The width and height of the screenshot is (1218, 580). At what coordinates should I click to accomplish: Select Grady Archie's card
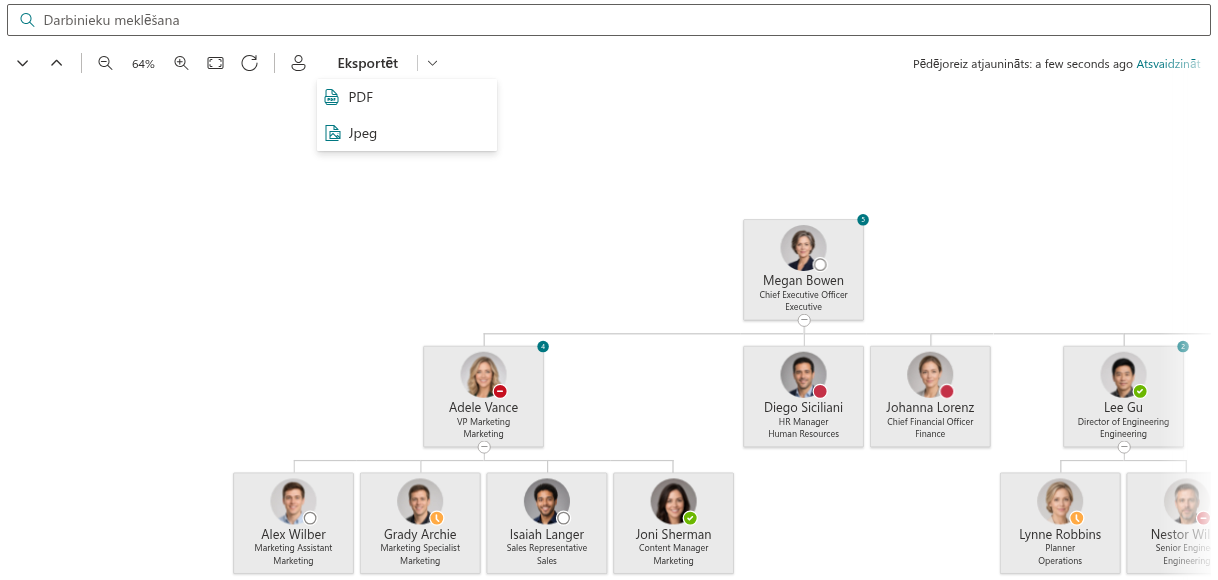point(420,523)
